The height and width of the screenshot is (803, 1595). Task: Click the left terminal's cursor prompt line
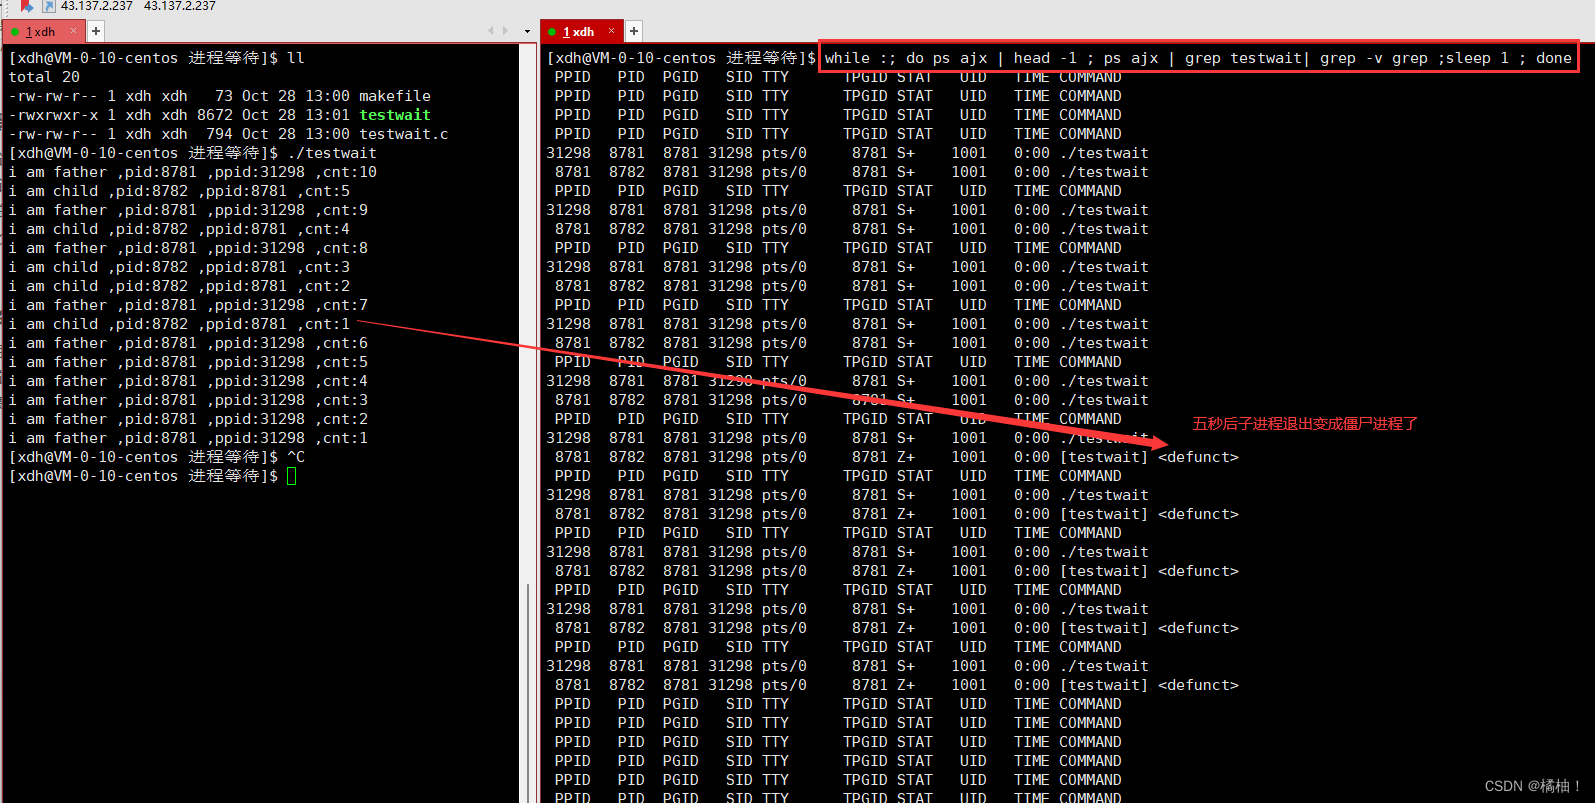(x=152, y=476)
